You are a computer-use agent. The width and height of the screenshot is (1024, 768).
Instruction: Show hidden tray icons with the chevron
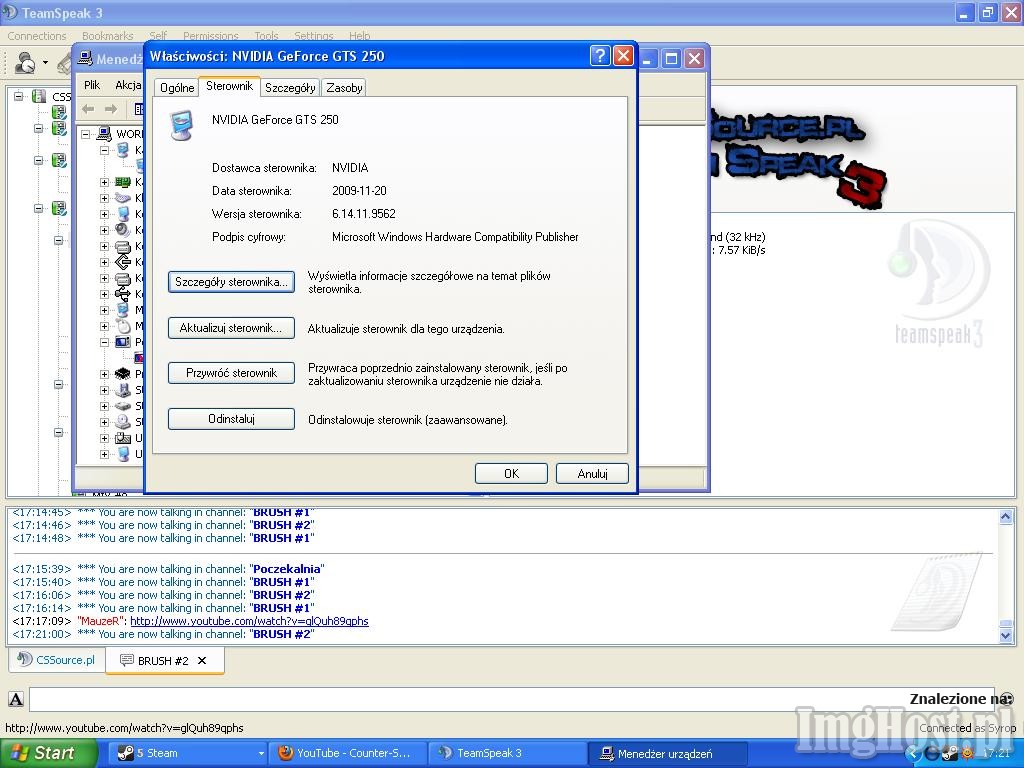914,754
